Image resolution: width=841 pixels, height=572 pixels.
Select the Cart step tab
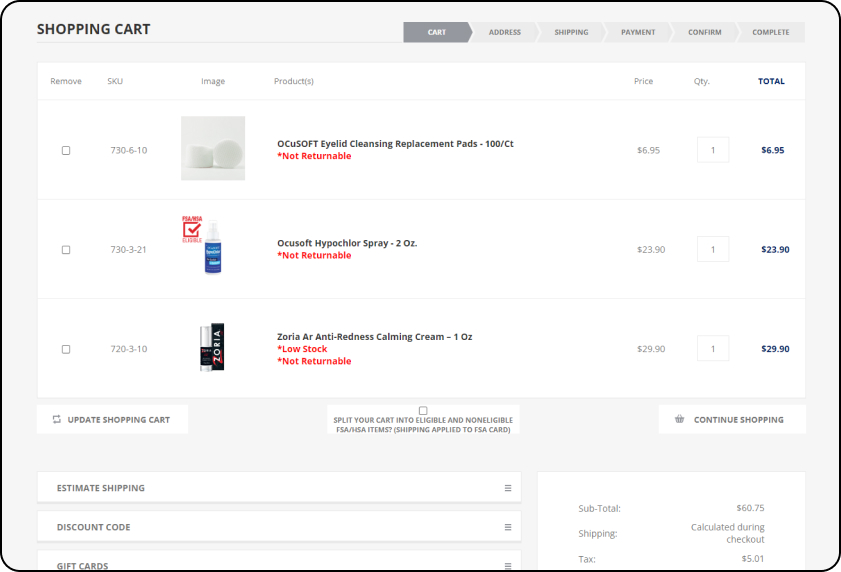pos(437,32)
